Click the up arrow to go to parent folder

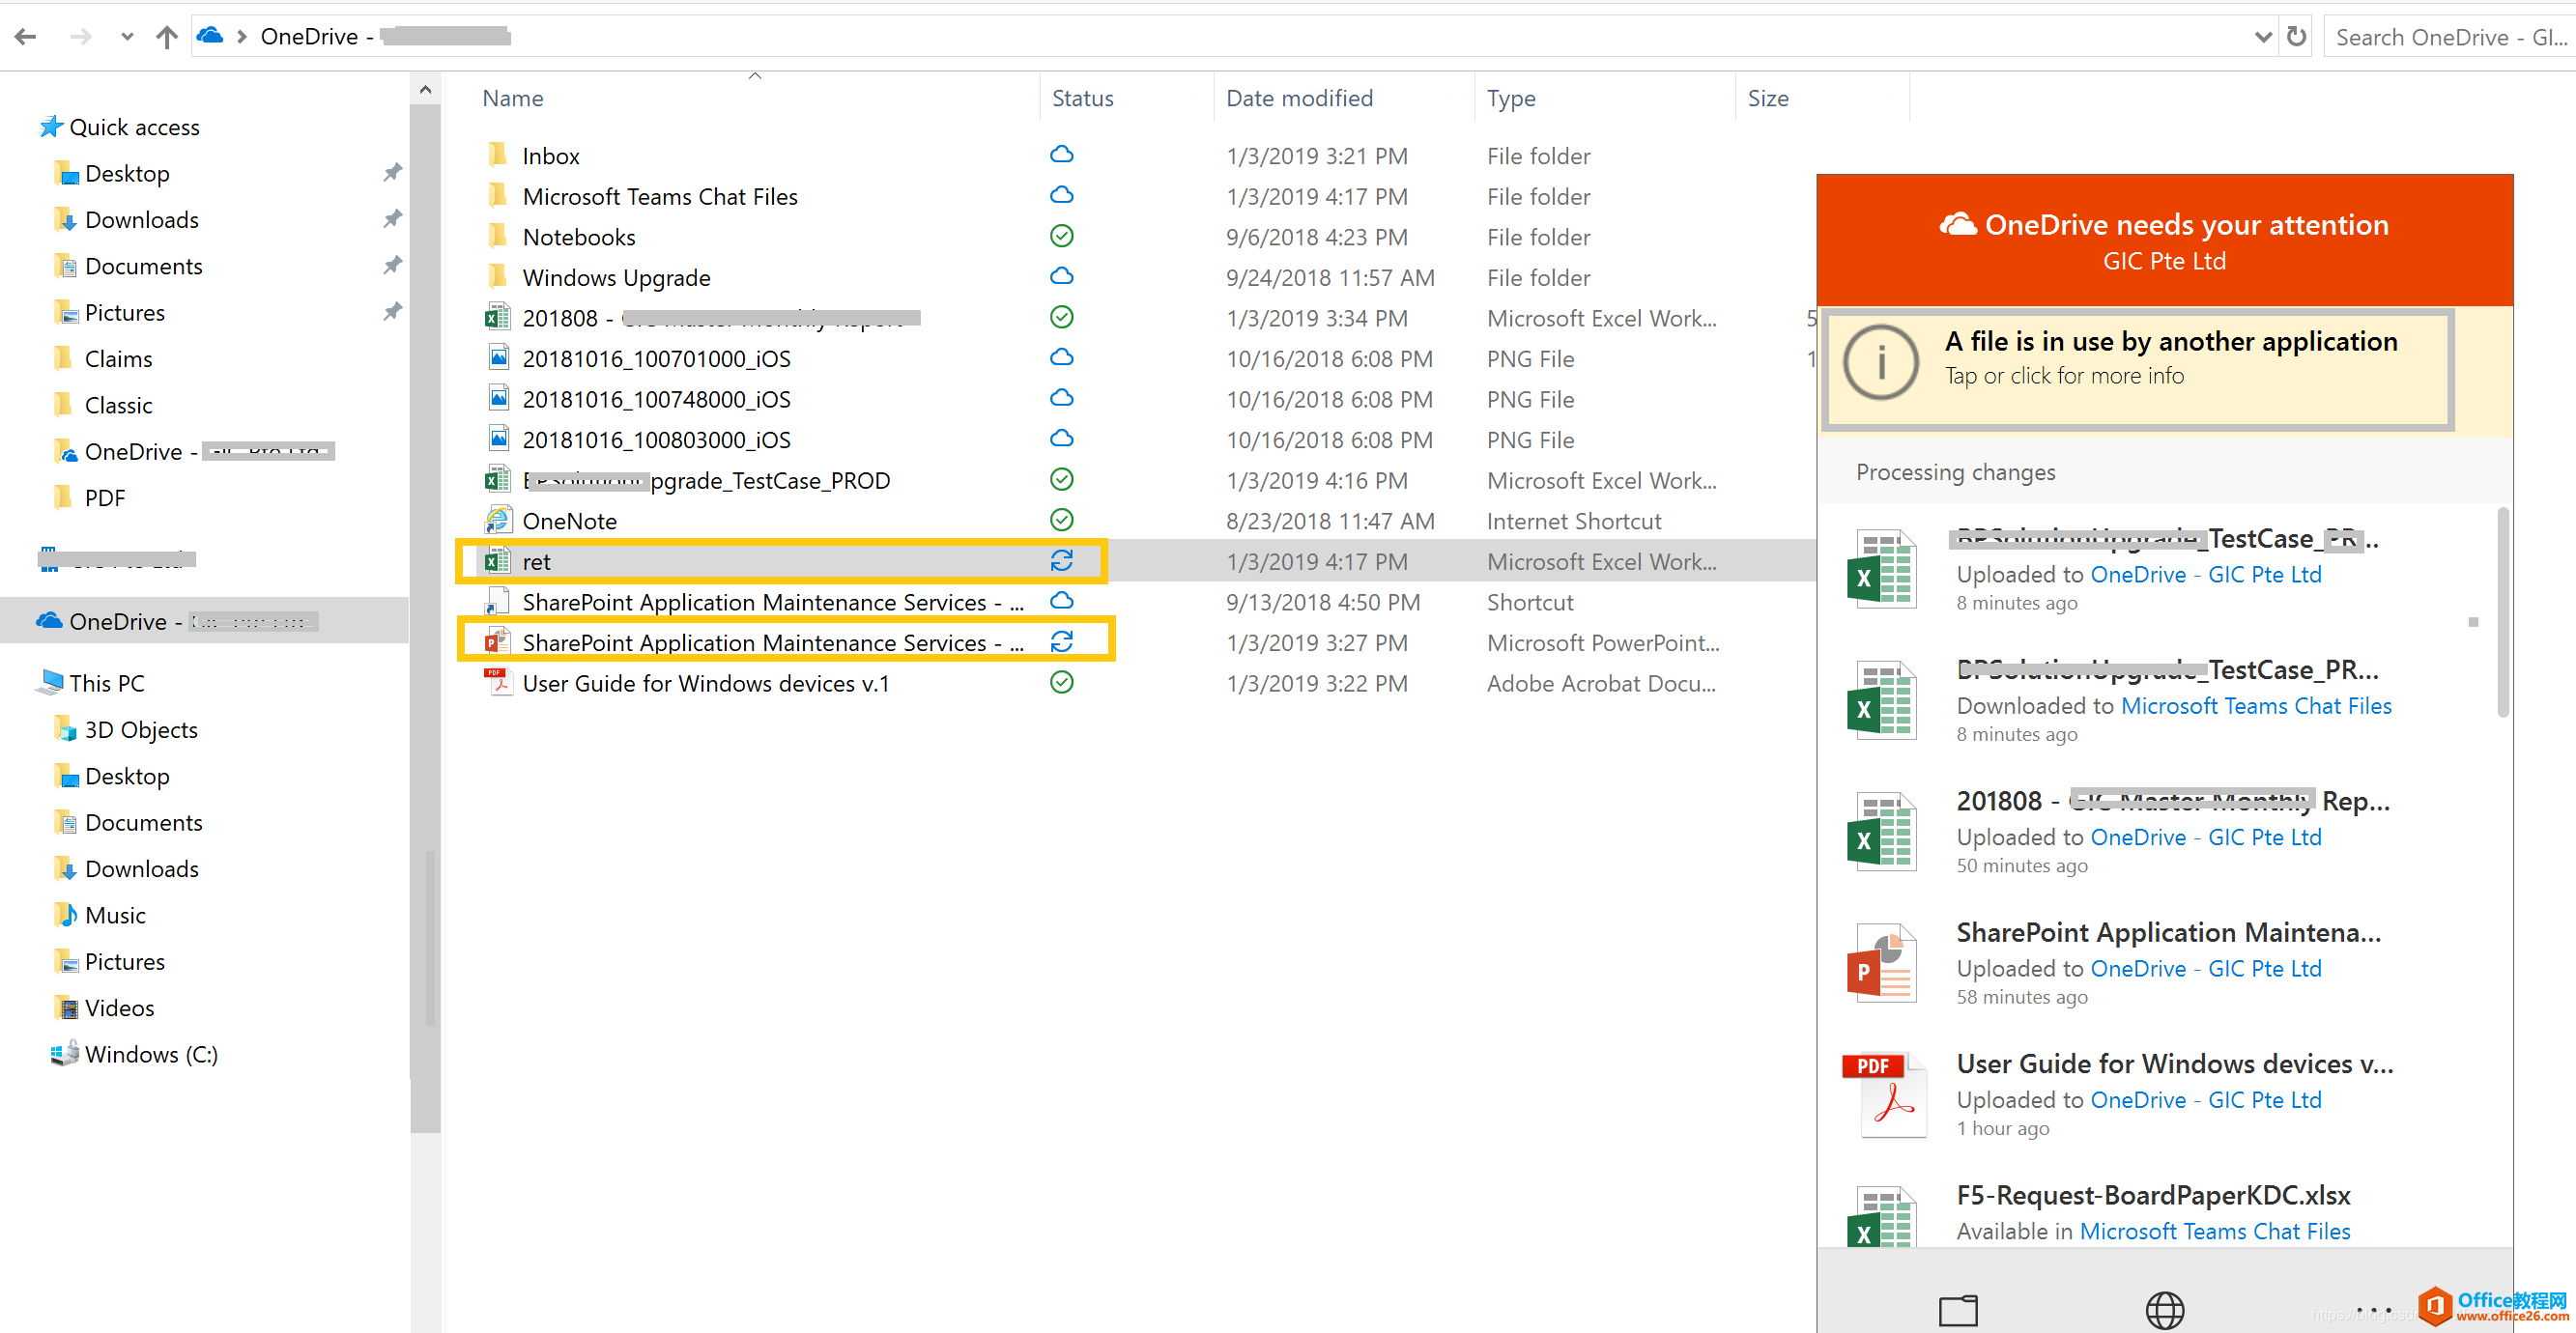(166, 36)
